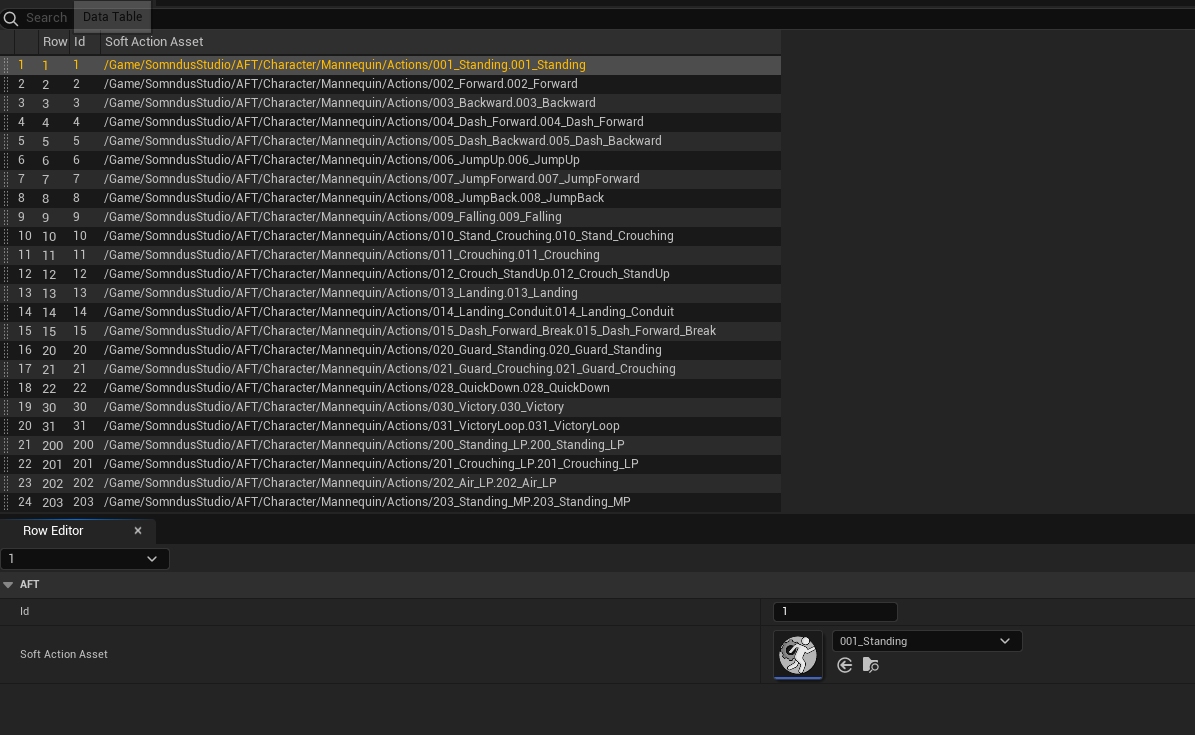Collapse the AFT category section
Image resolution: width=1195 pixels, height=735 pixels.
pos(9,585)
